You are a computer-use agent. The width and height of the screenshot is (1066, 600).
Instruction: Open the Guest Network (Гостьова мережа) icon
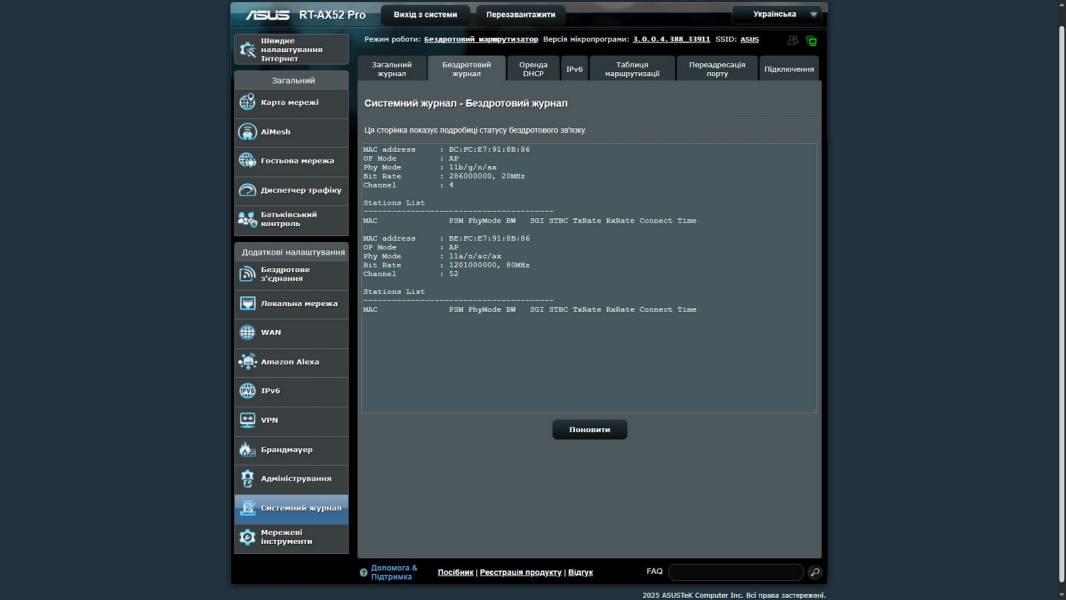[x=247, y=161]
